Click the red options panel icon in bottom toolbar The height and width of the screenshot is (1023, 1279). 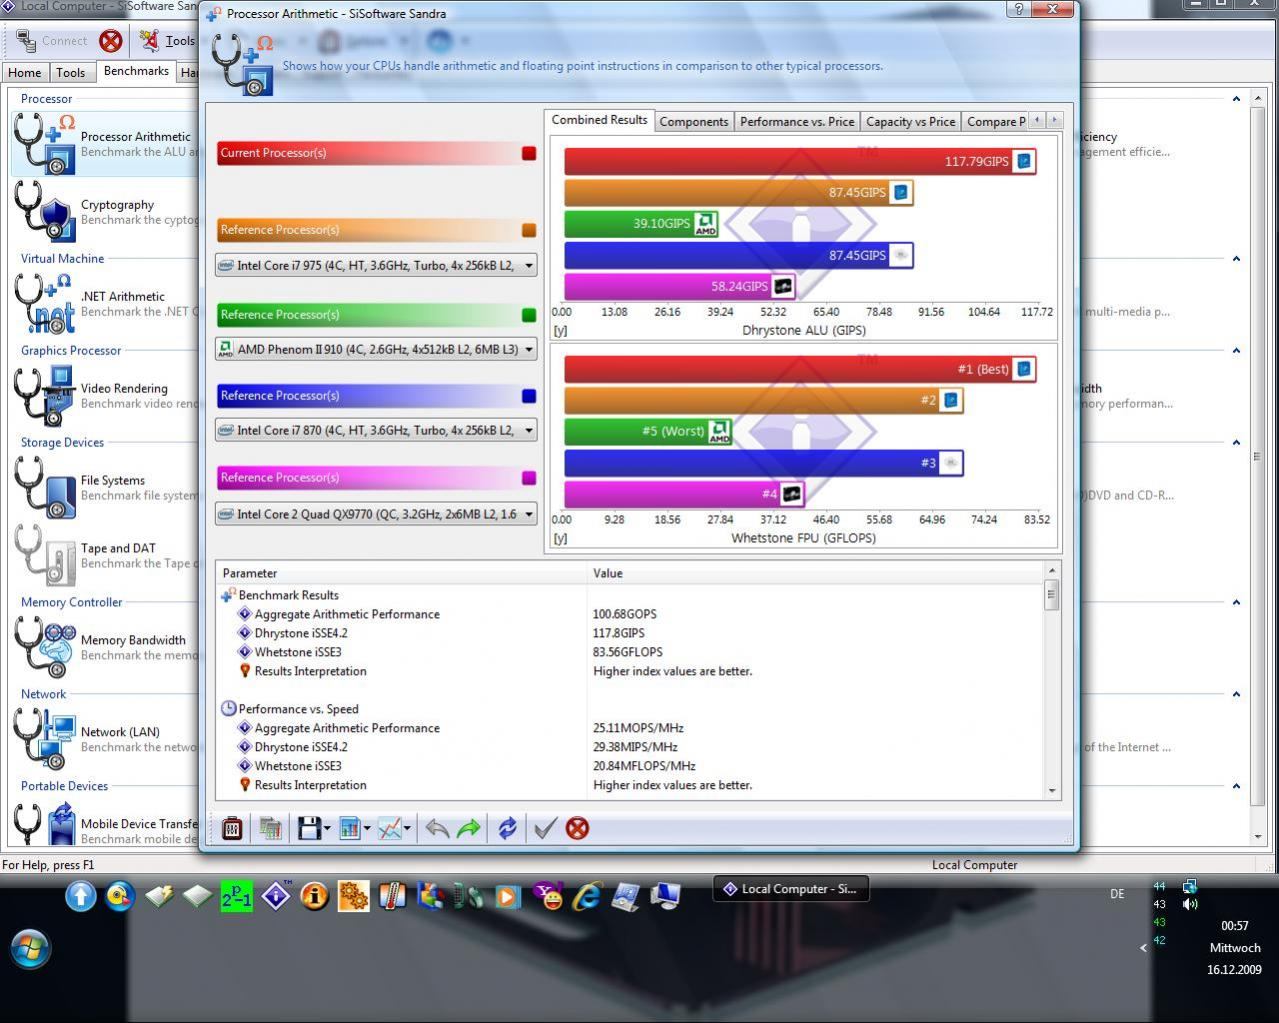[232, 828]
